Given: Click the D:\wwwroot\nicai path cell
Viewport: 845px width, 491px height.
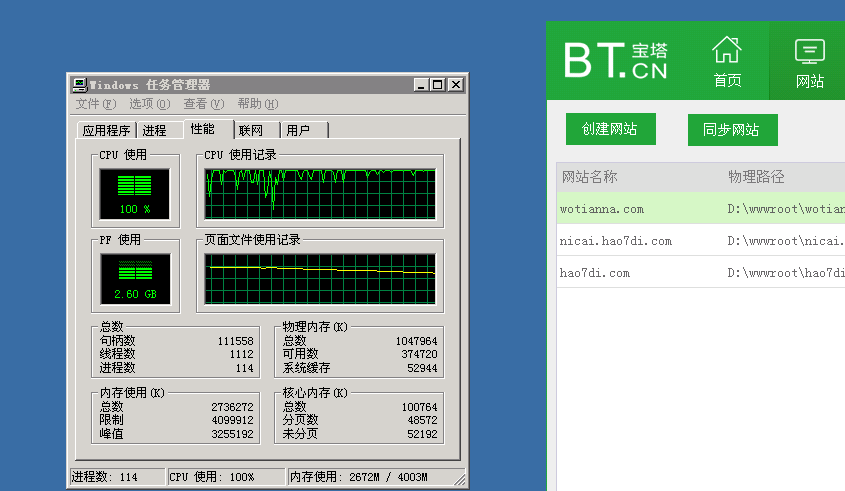Looking at the screenshot, I should [x=786, y=241].
